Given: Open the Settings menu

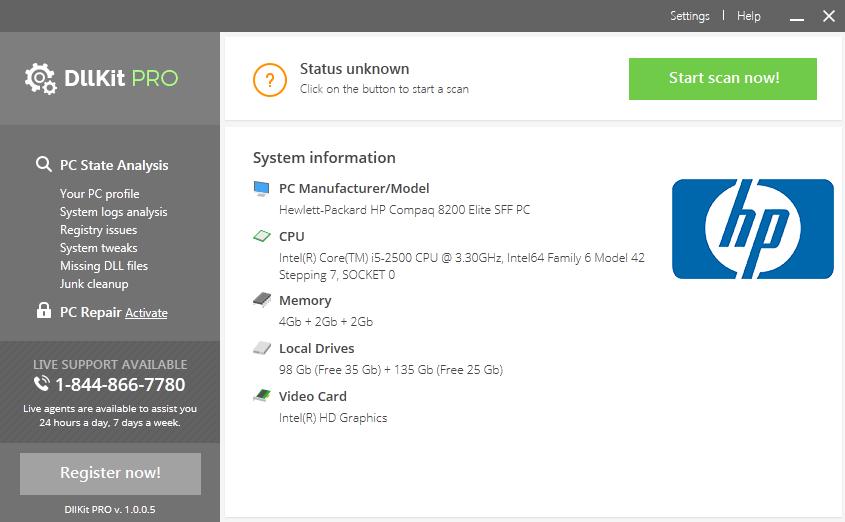Looking at the screenshot, I should click(689, 16).
